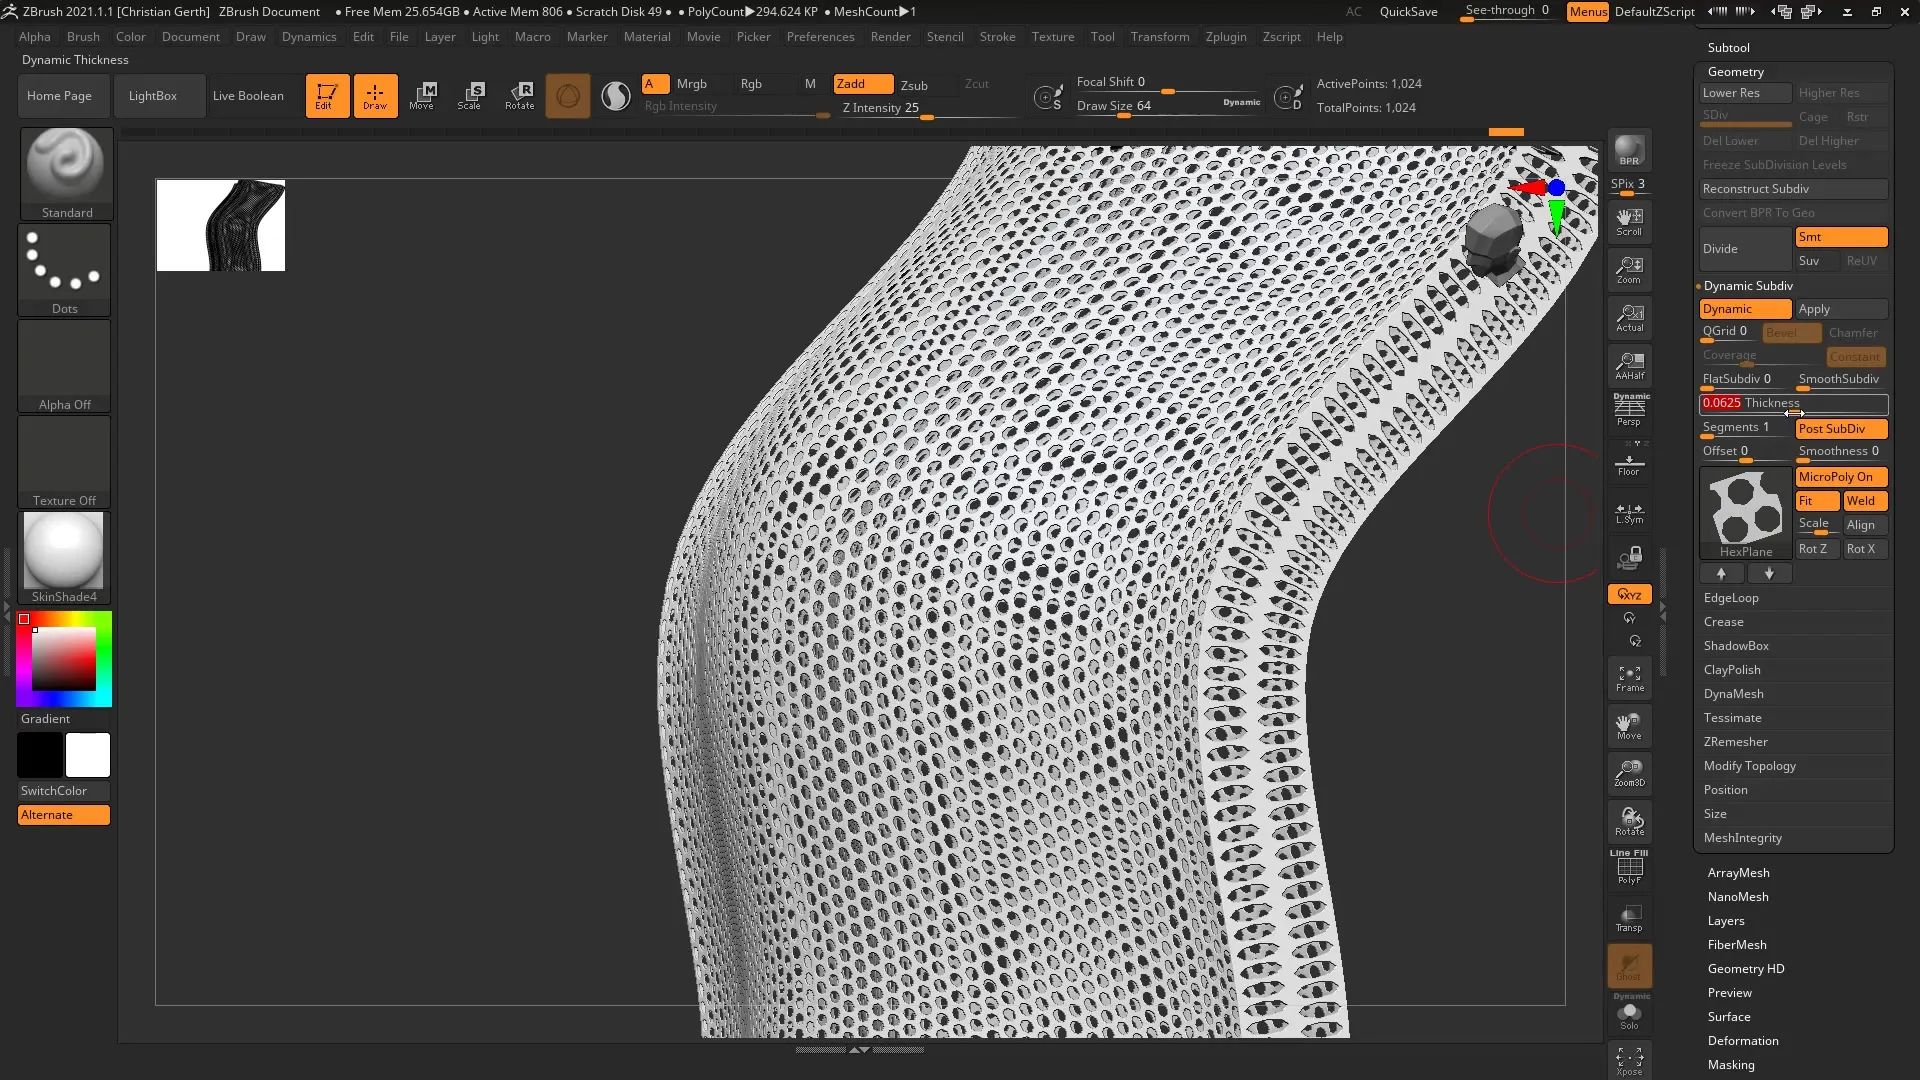Click the Thickness slider
Screen dimensions: 1920x1080
[1793, 404]
